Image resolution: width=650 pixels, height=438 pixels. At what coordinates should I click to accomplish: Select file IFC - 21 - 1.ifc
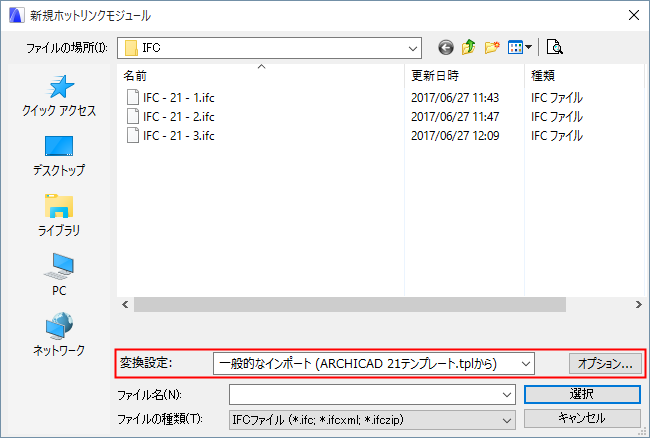179,98
